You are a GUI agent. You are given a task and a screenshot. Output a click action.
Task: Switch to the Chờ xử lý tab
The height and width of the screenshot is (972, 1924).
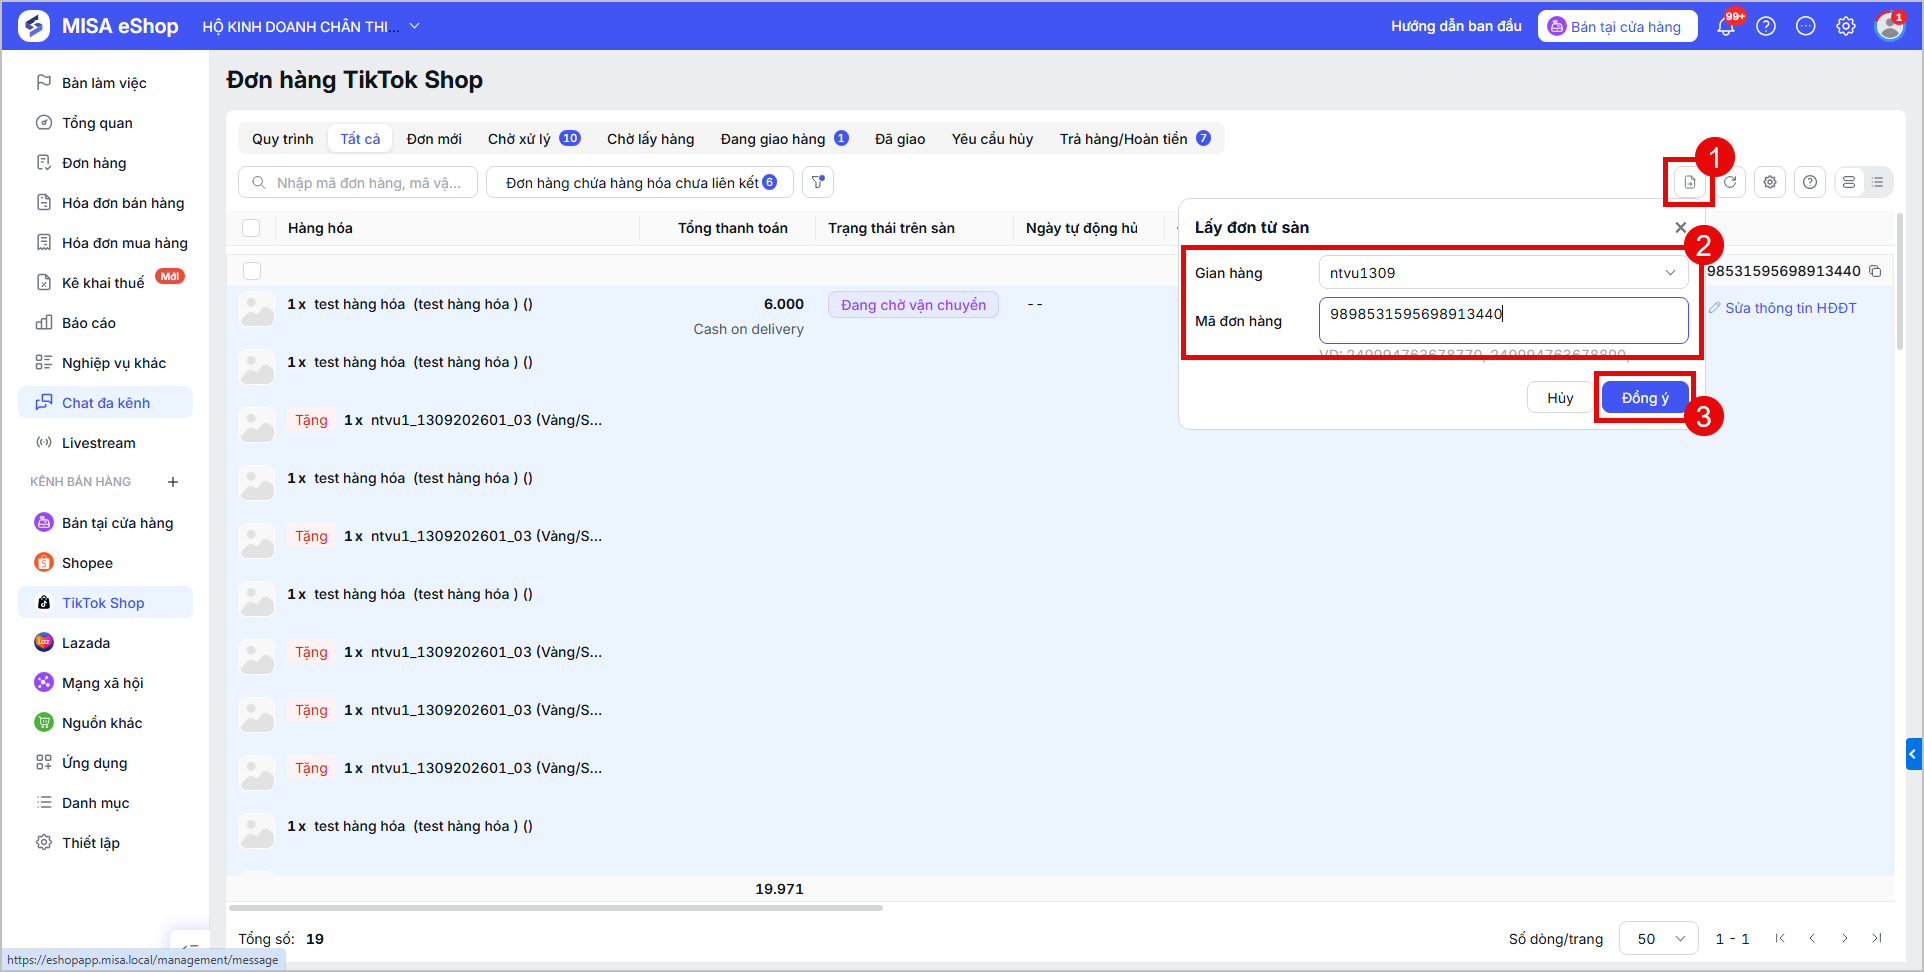[534, 139]
